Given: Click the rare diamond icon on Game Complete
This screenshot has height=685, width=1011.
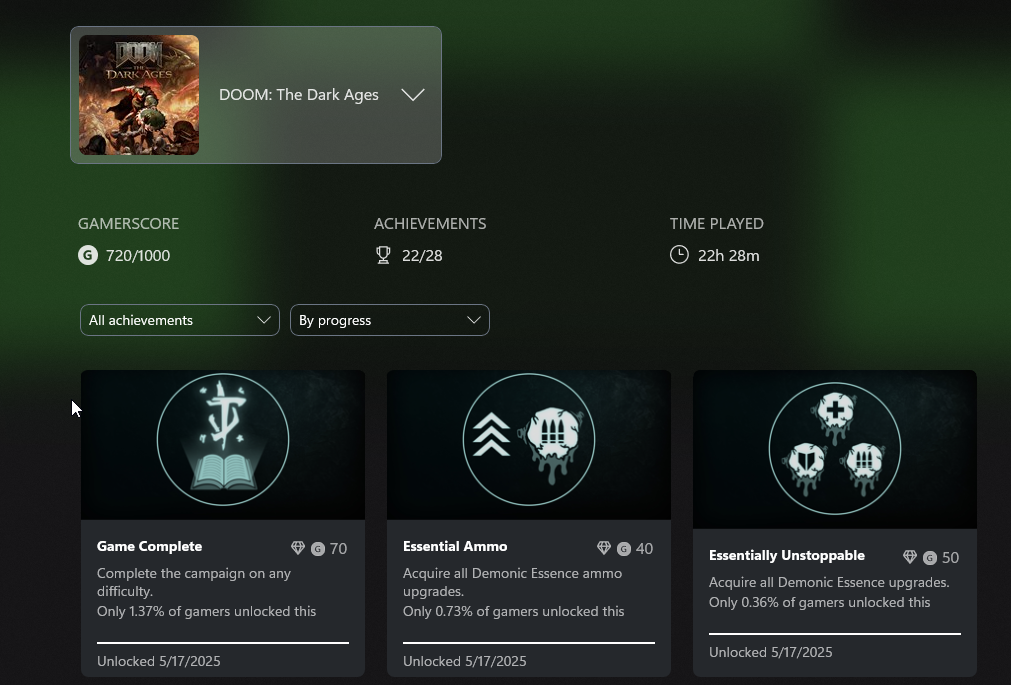Looking at the screenshot, I should click(298, 548).
